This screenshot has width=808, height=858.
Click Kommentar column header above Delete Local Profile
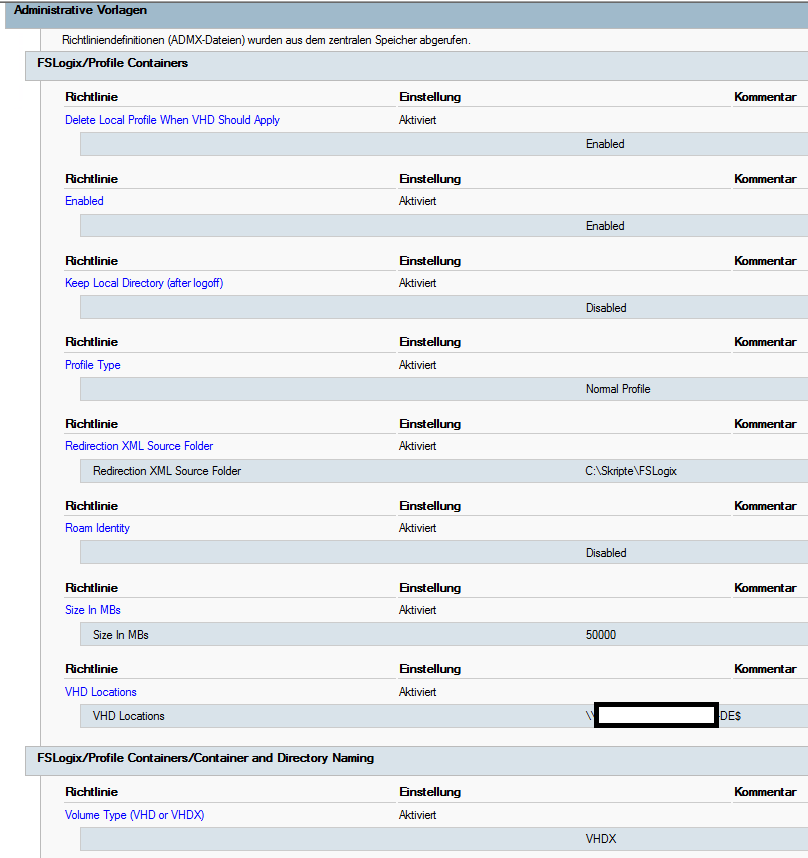765,97
